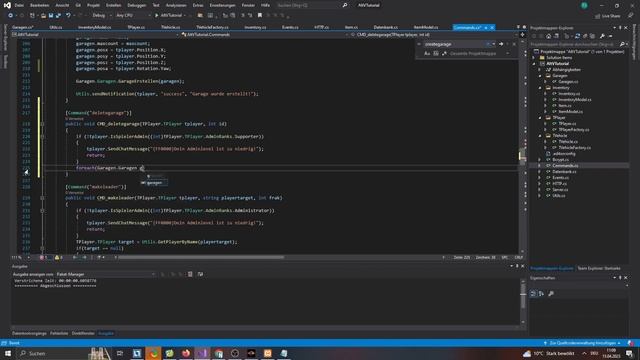
Task: Select the garagen autocomplete suggestion
Action: 154,183
